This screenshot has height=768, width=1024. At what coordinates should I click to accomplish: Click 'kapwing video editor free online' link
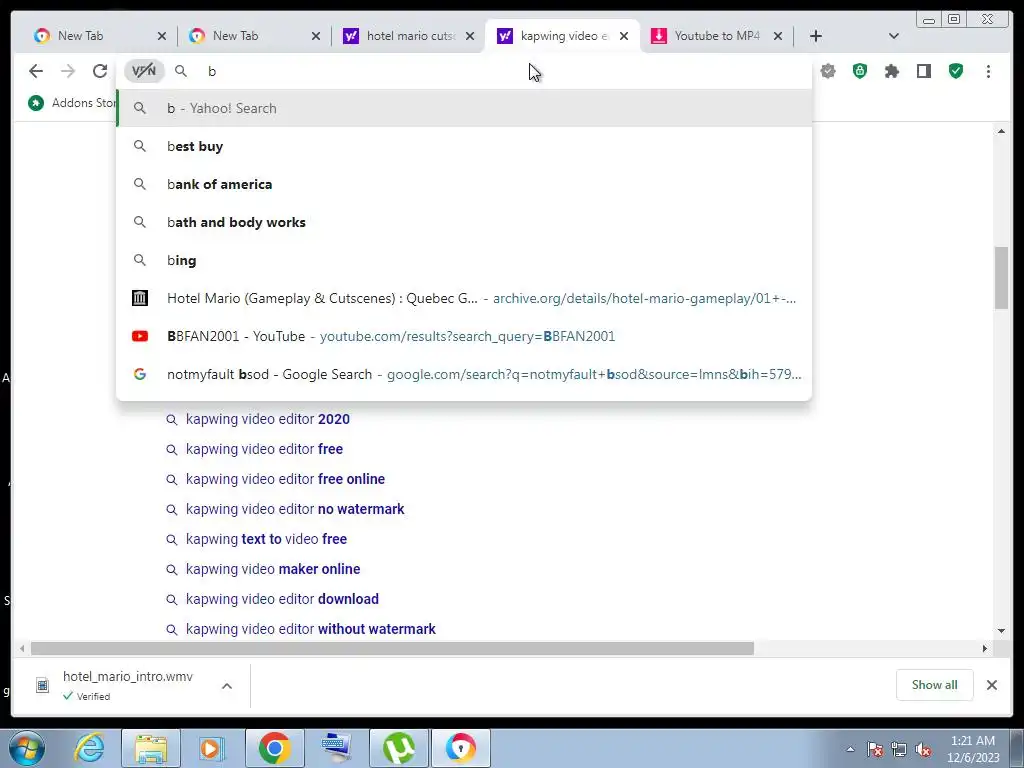pyautogui.click(x=285, y=479)
